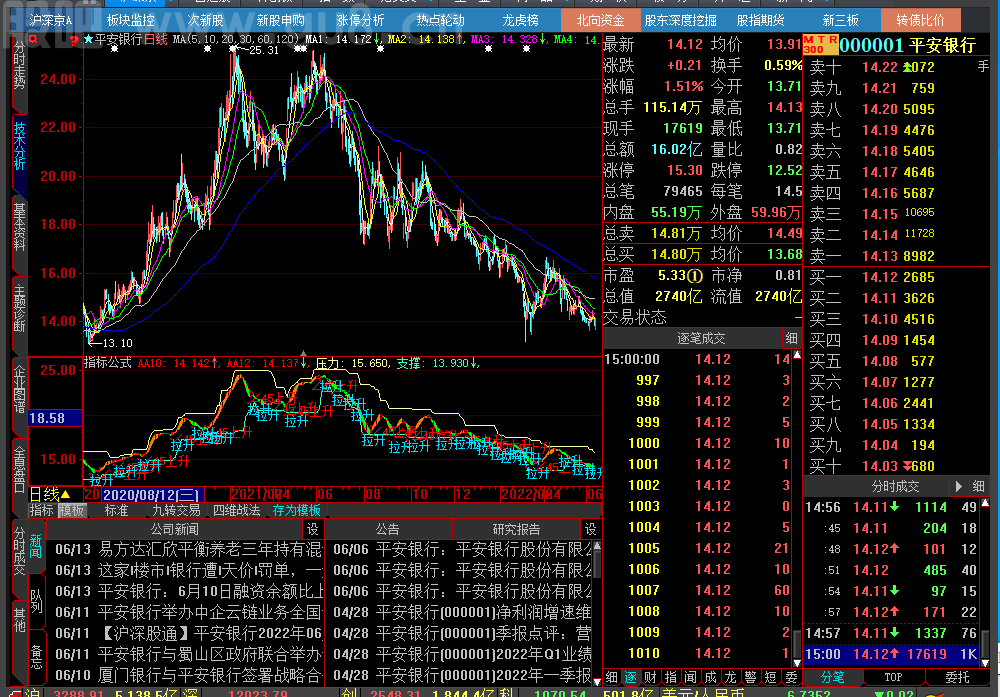Select the TOP tab at bottom right
The image size is (1000, 697).
pyautogui.click(x=893, y=677)
